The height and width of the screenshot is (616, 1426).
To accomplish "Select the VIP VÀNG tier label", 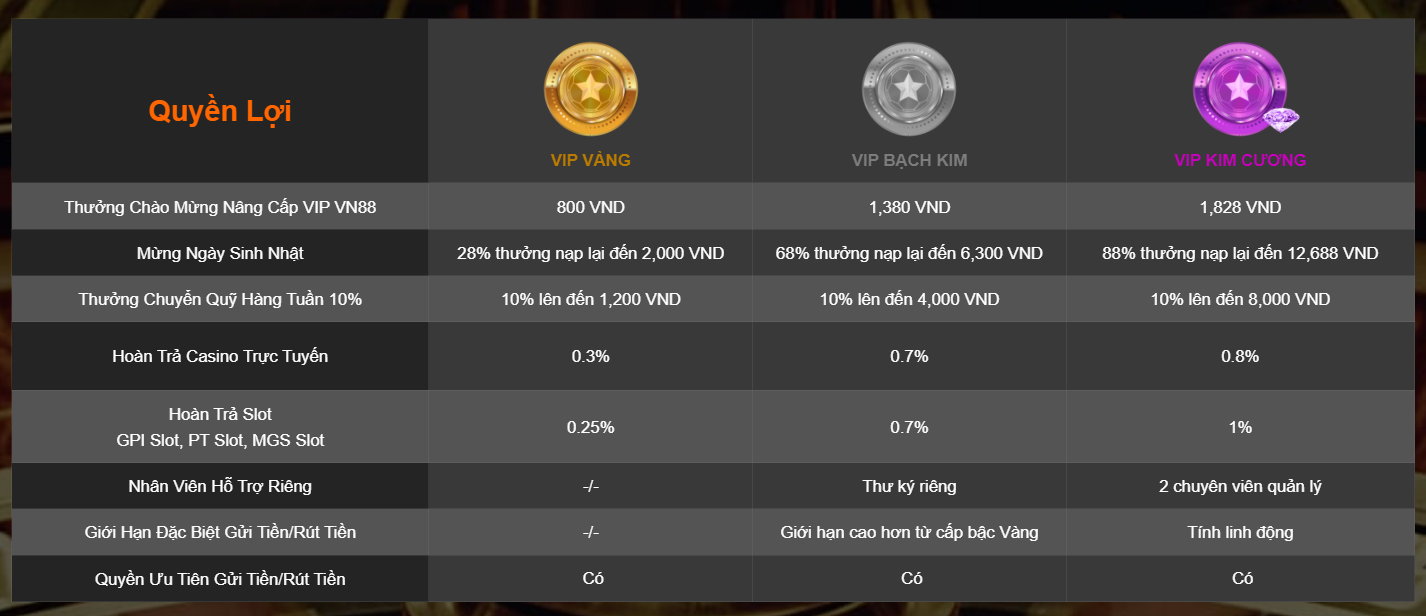I will (590, 160).
